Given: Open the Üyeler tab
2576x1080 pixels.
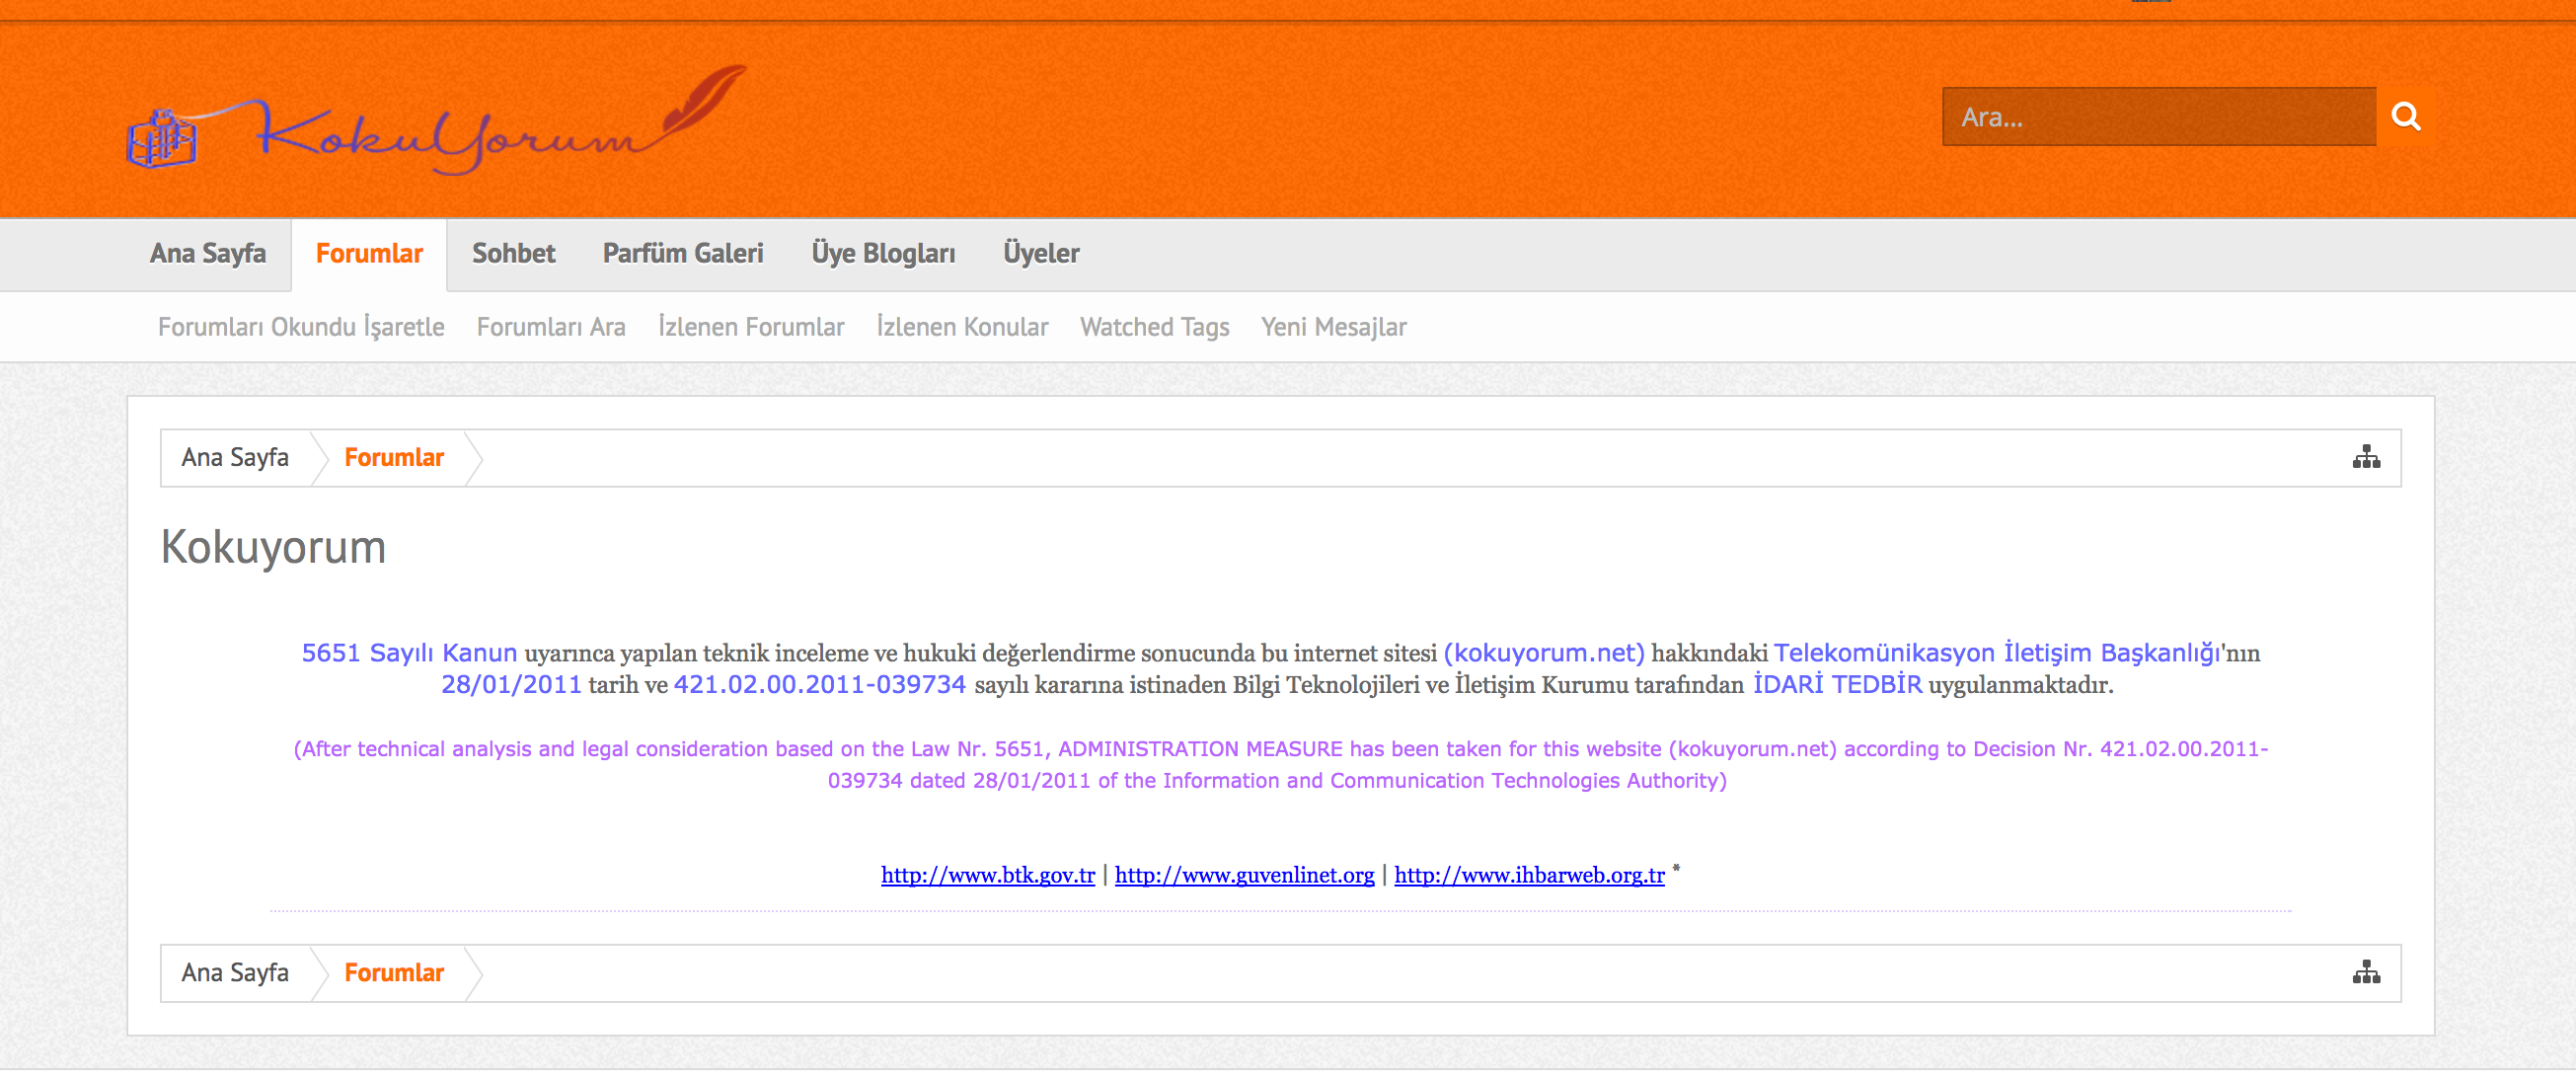Looking at the screenshot, I should [x=1041, y=254].
